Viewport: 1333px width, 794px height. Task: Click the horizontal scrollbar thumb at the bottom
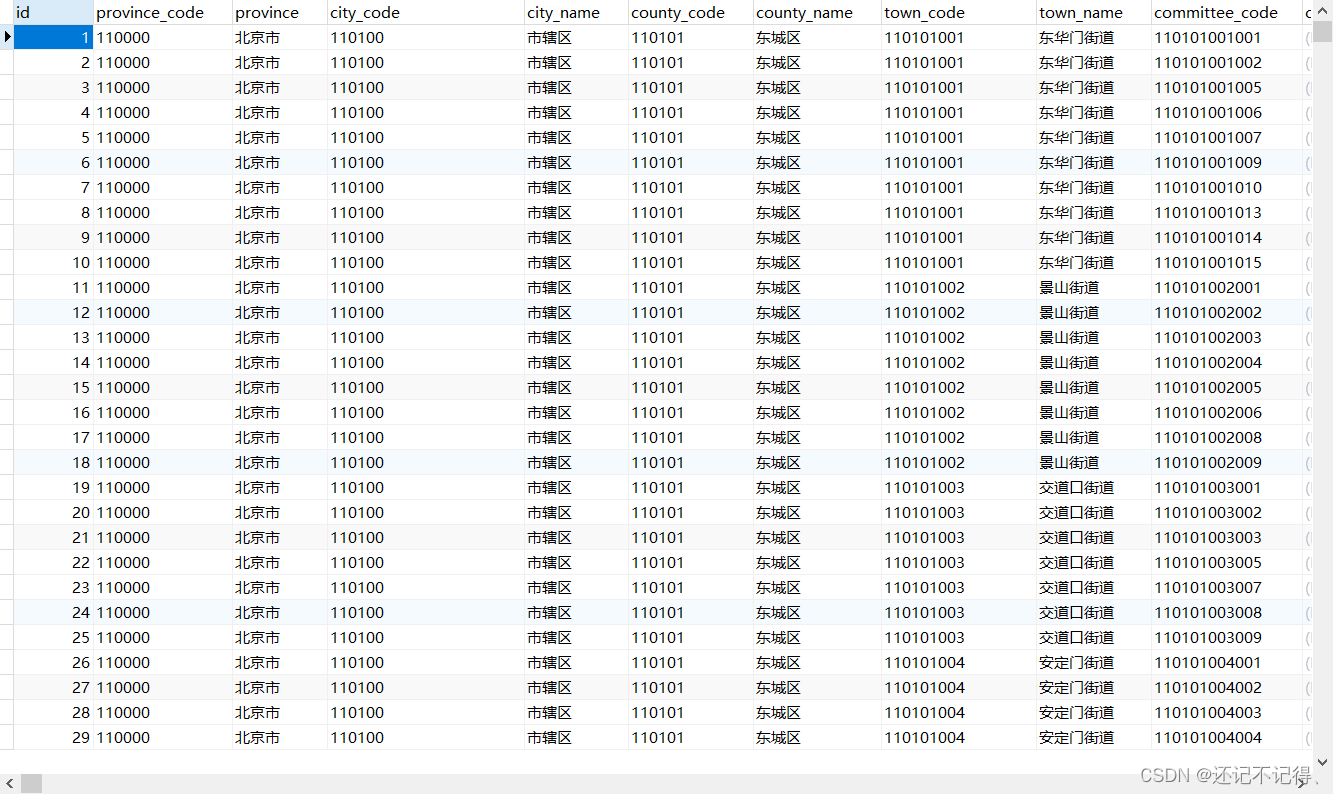coord(32,783)
